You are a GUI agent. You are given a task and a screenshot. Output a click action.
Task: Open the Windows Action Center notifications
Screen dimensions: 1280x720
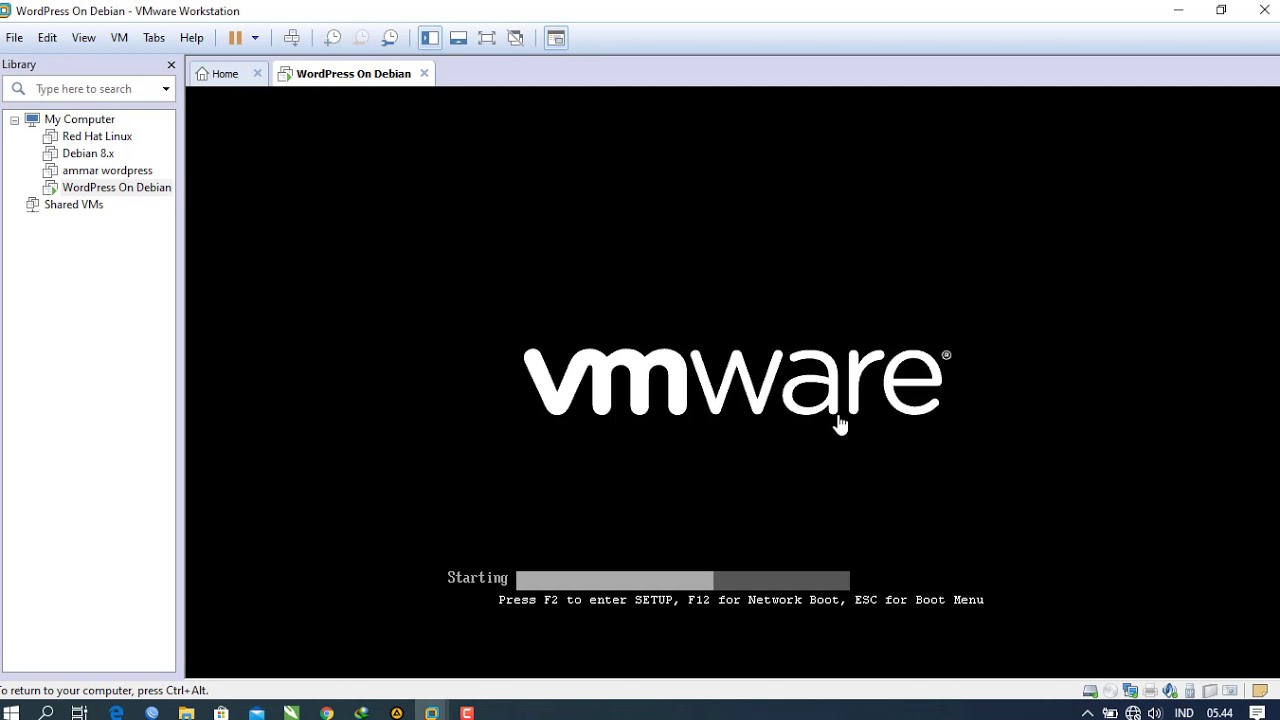pyautogui.click(x=1258, y=713)
